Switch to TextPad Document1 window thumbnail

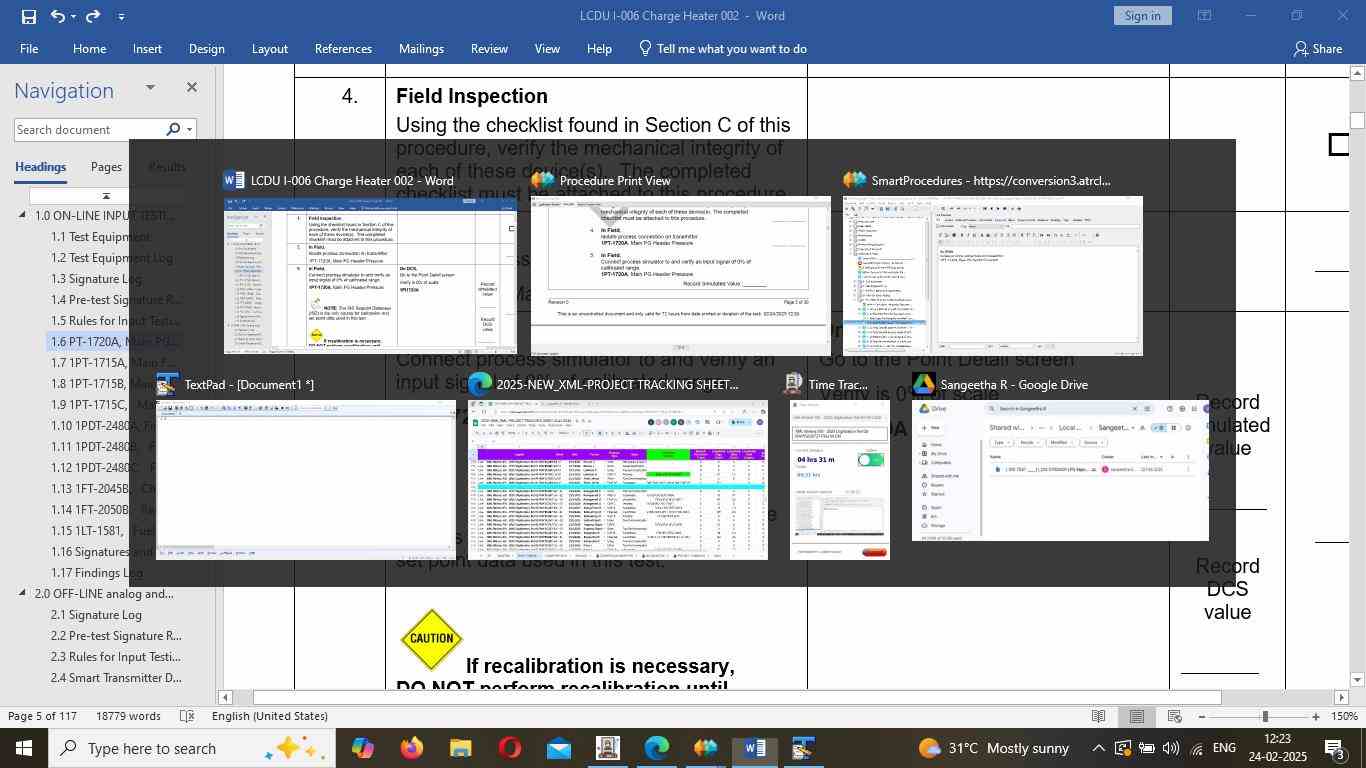point(306,480)
